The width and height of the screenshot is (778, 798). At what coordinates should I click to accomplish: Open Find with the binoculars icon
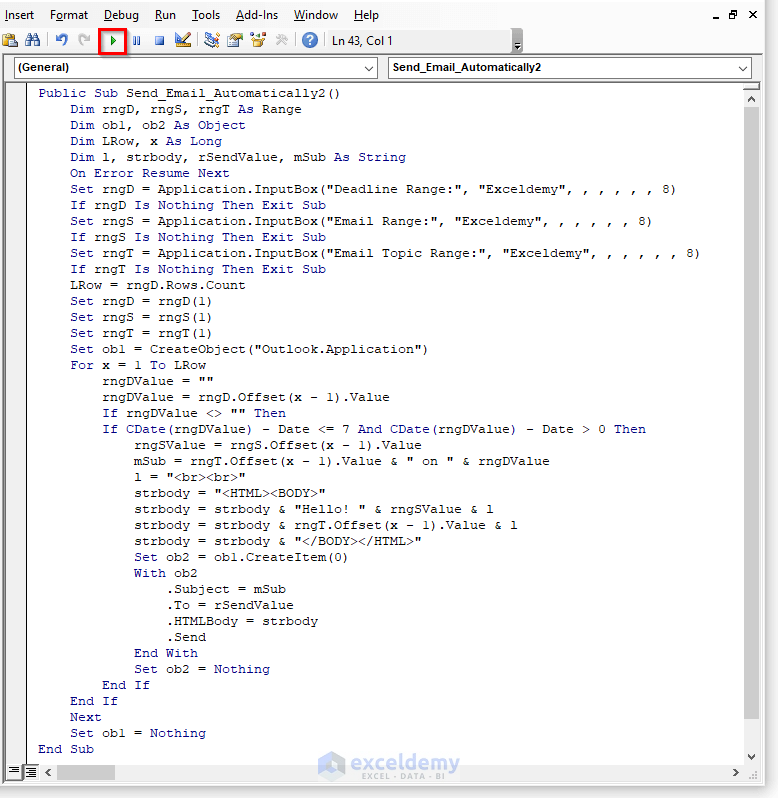coord(33,40)
